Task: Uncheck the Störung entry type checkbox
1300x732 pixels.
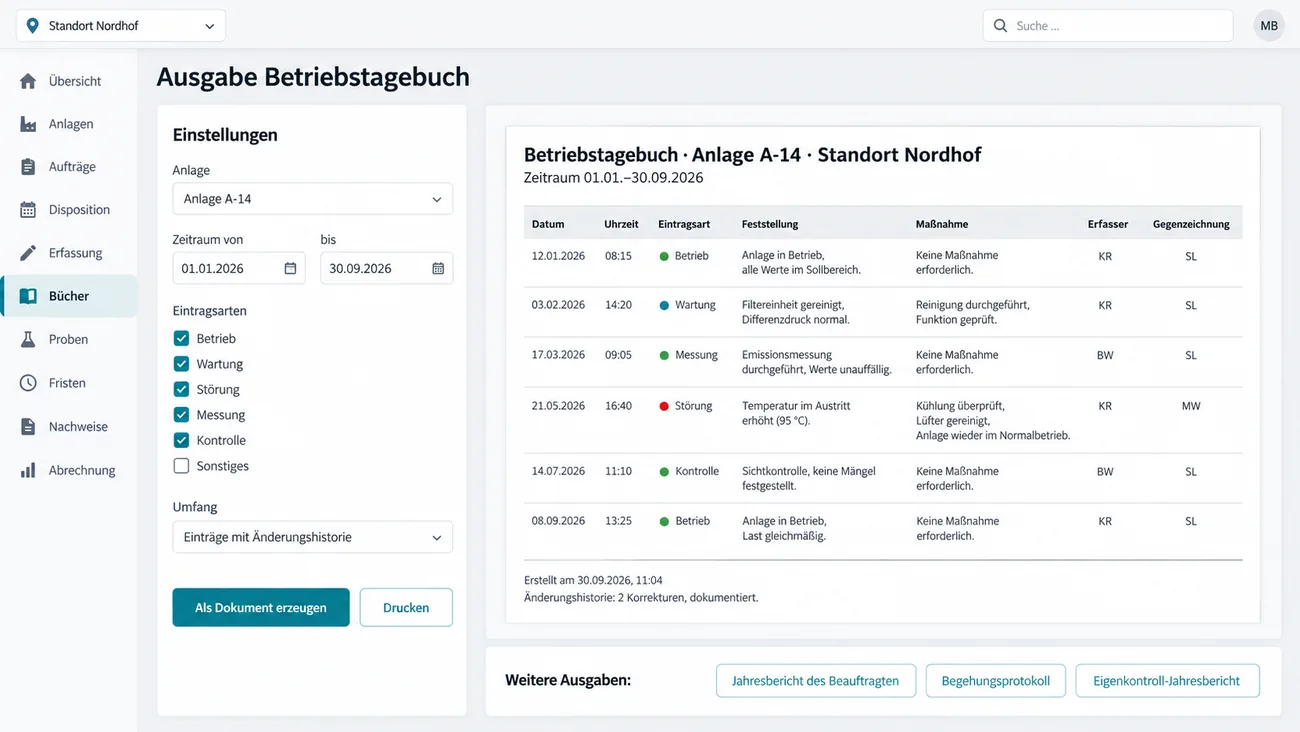Action: coord(181,389)
